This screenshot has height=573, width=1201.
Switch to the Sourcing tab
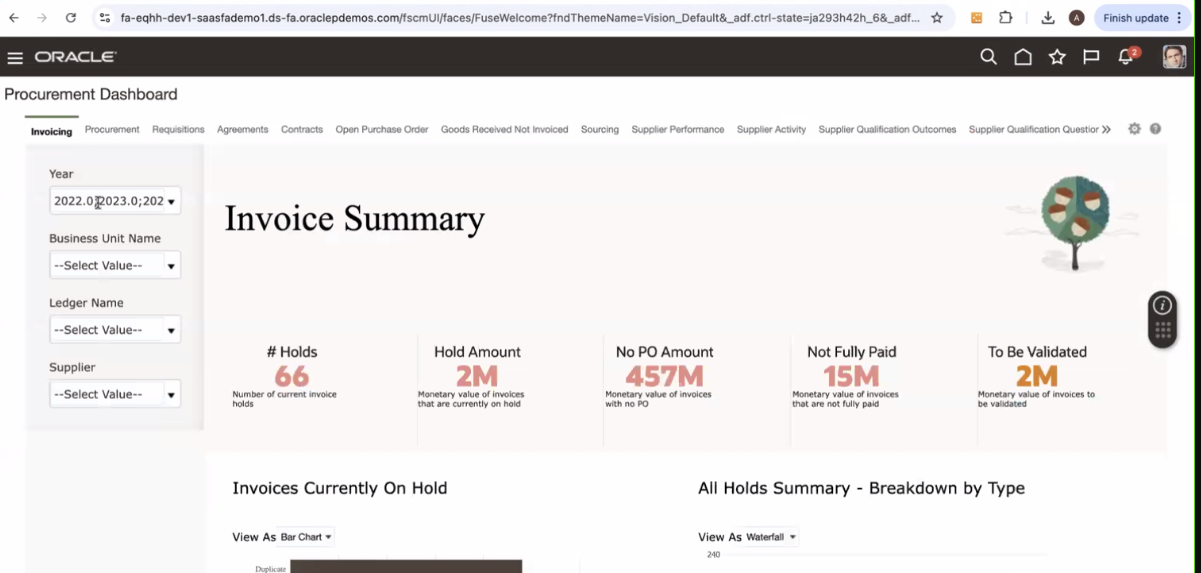coord(600,129)
